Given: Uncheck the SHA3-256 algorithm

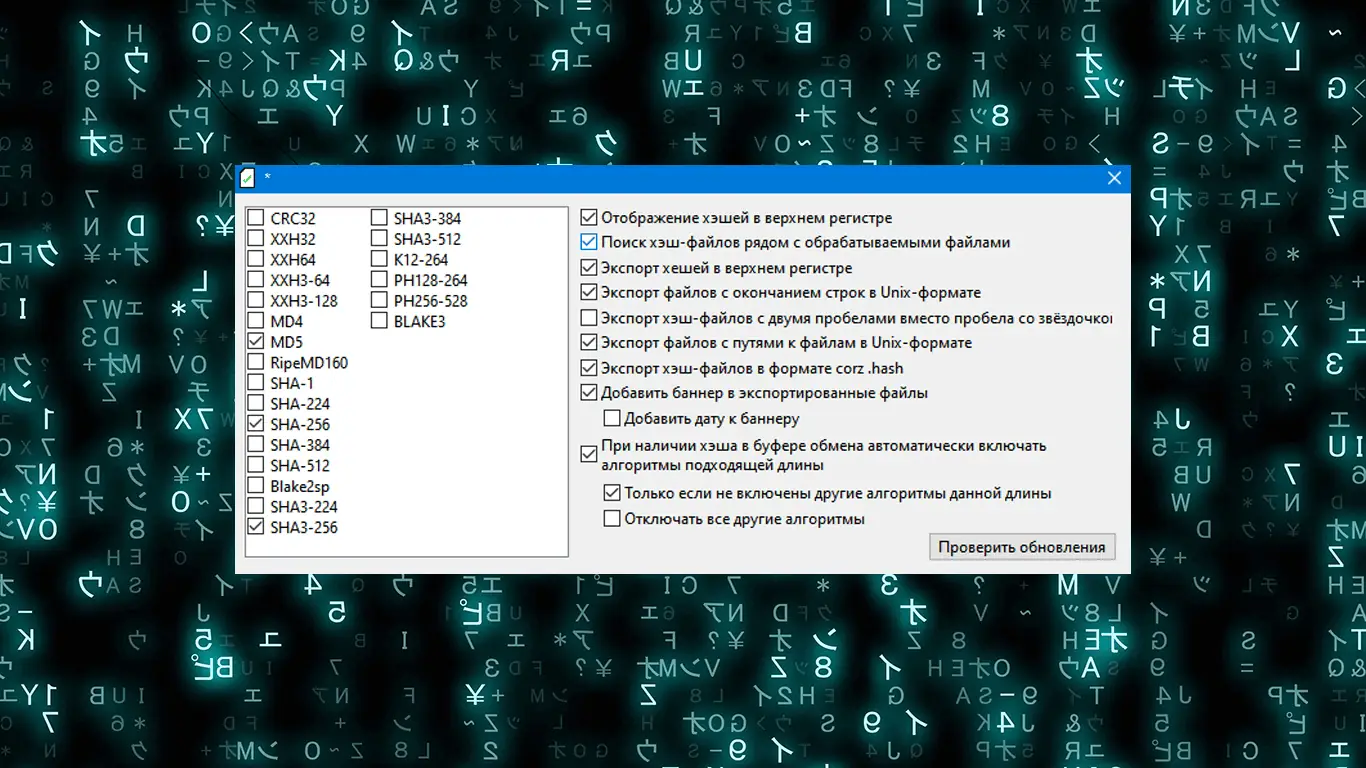Looking at the screenshot, I should pyautogui.click(x=257, y=528).
